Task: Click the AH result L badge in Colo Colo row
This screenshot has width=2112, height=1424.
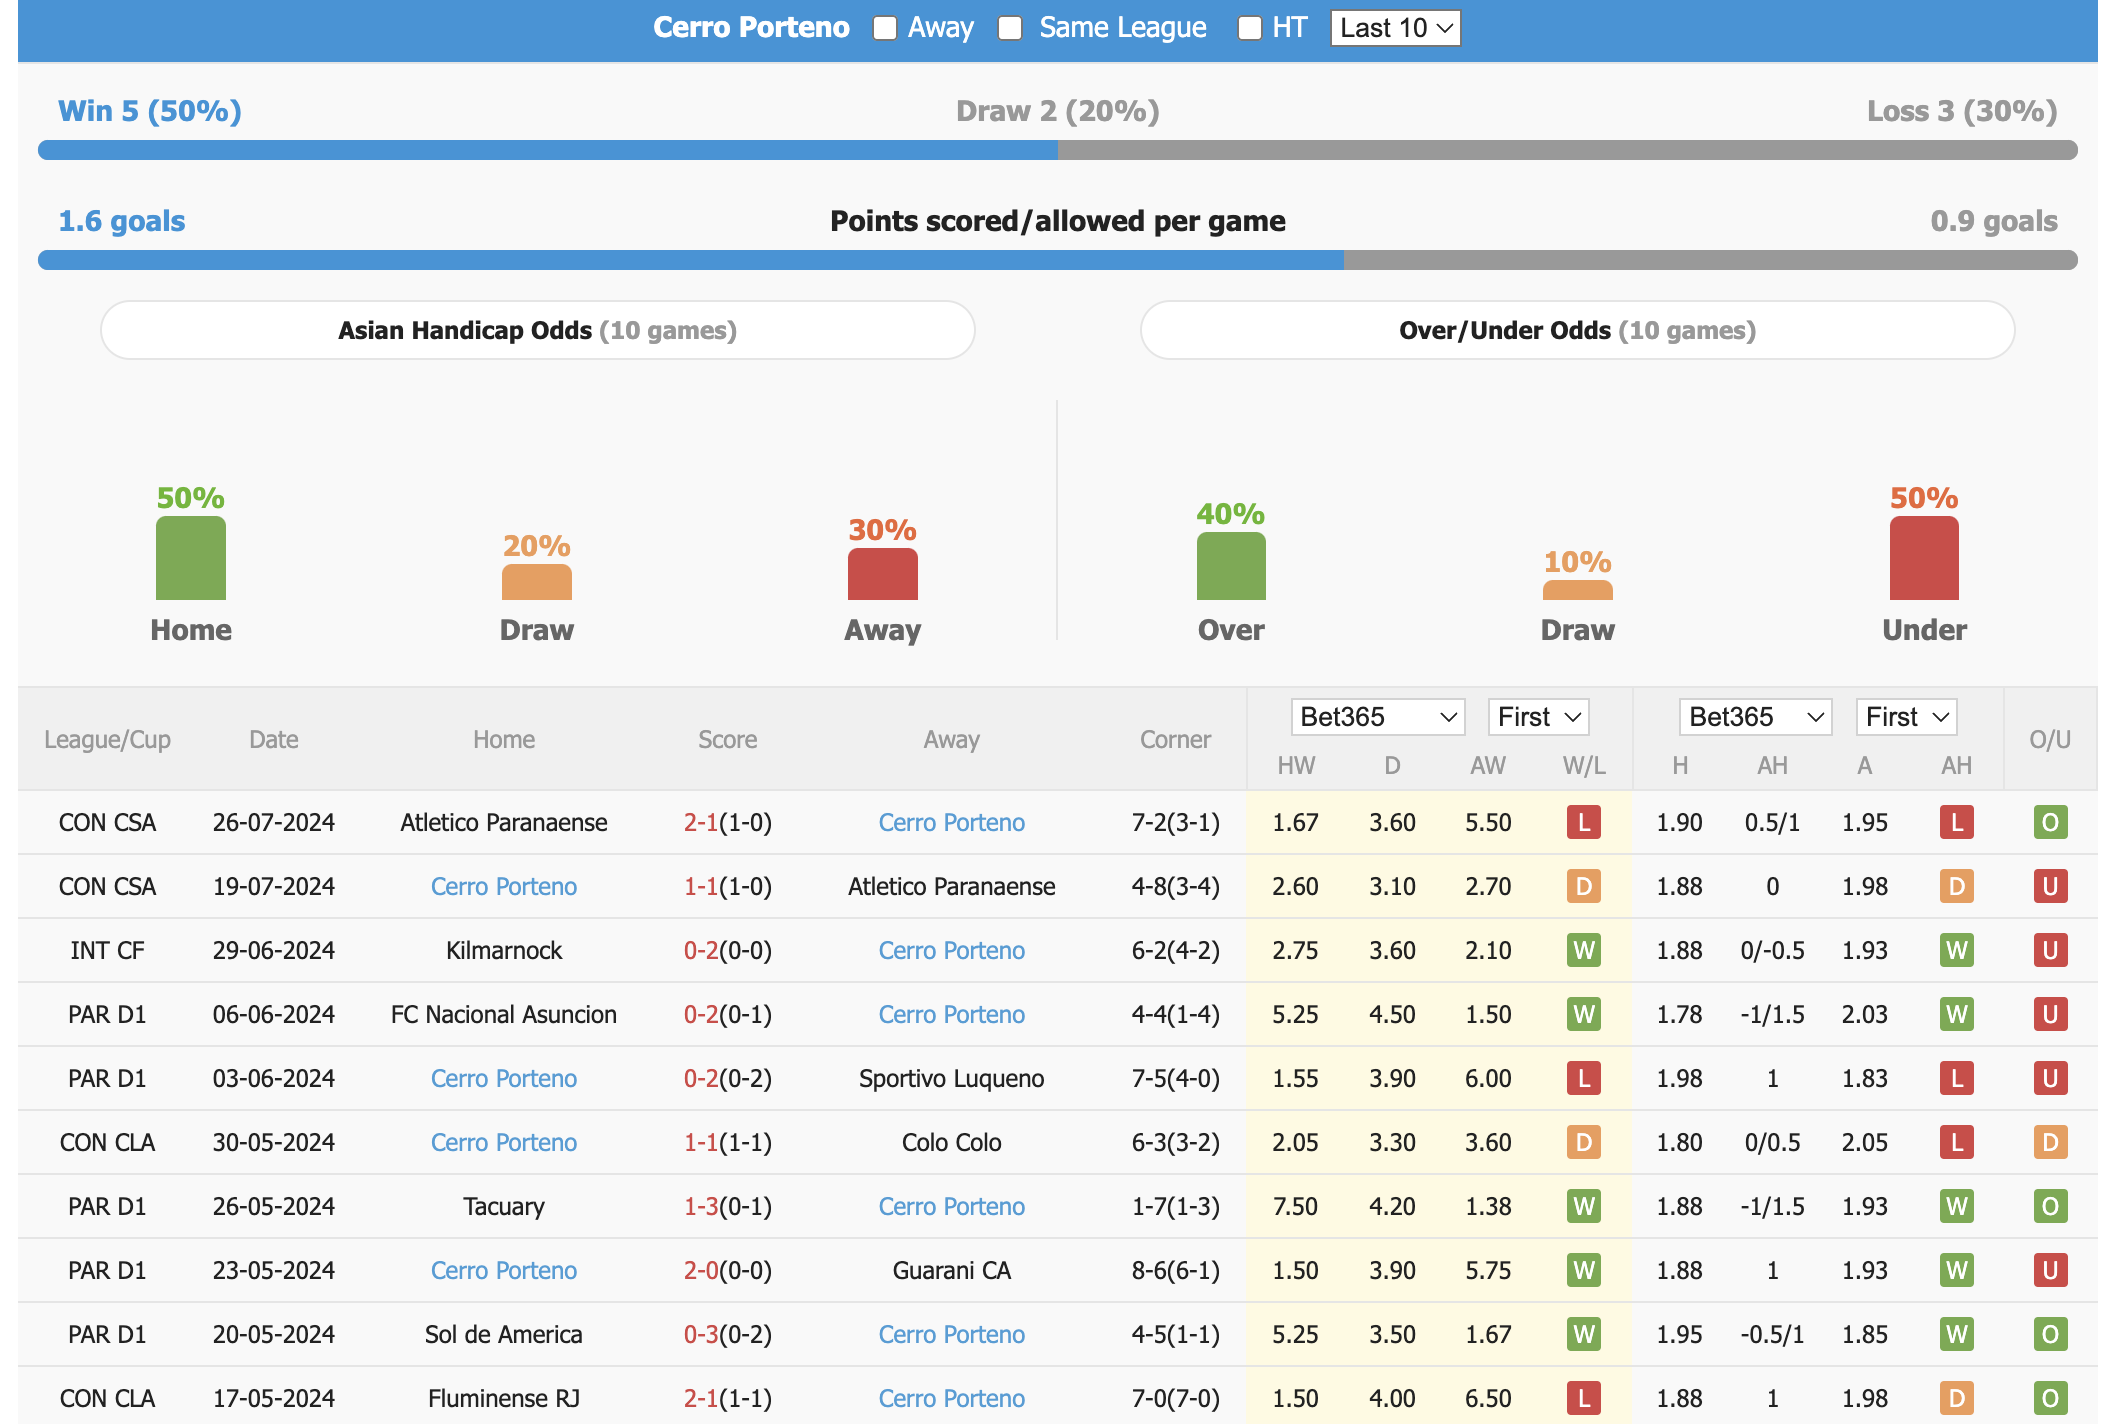Action: pyautogui.click(x=1957, y=1142)
